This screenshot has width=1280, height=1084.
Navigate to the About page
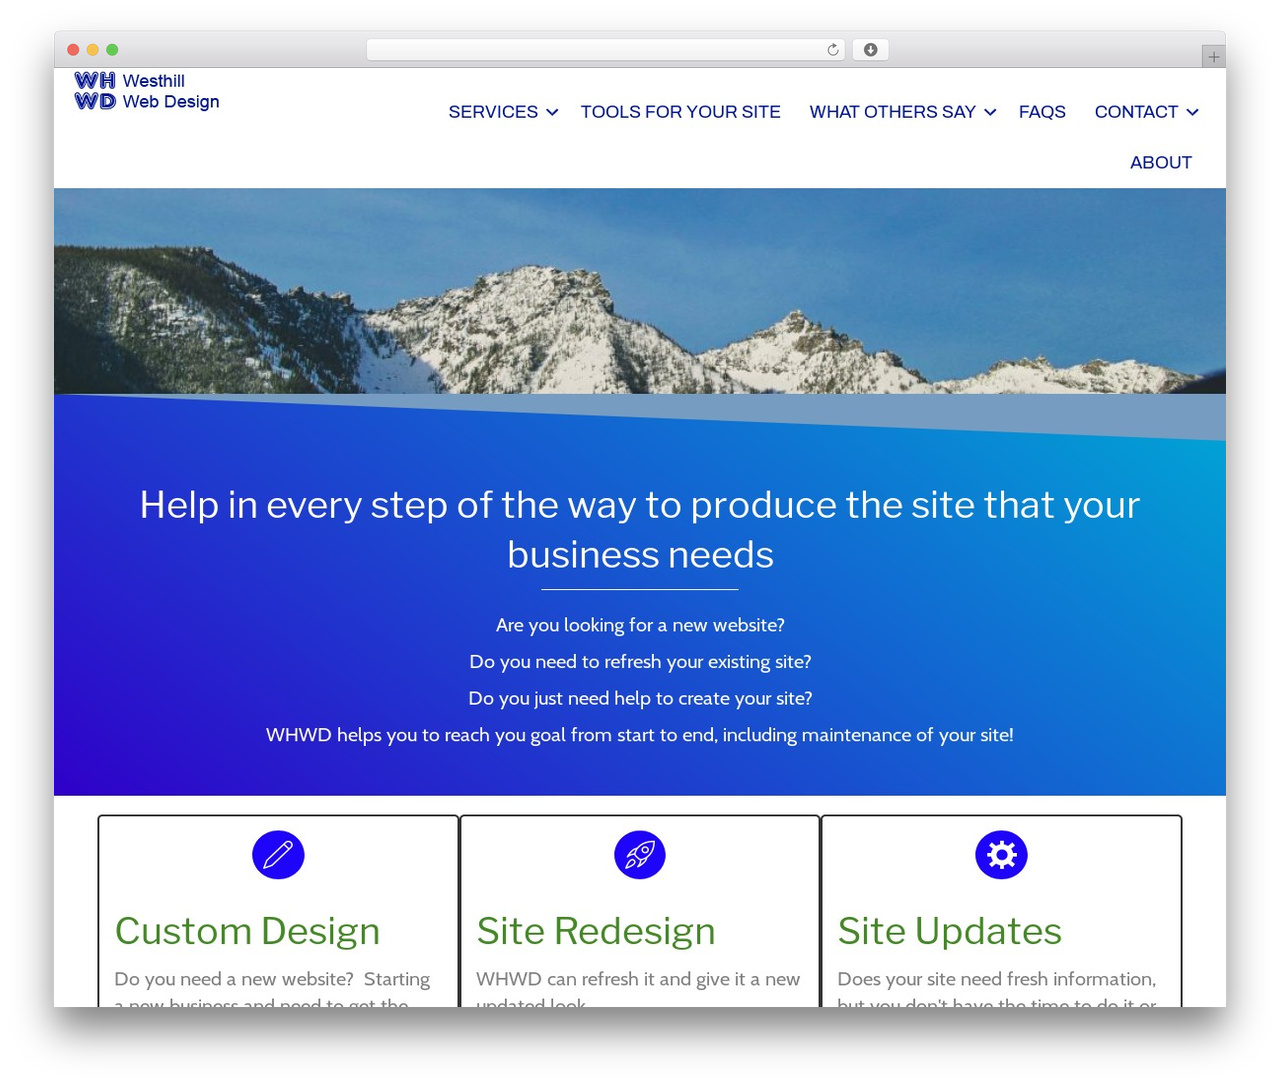1161,162
